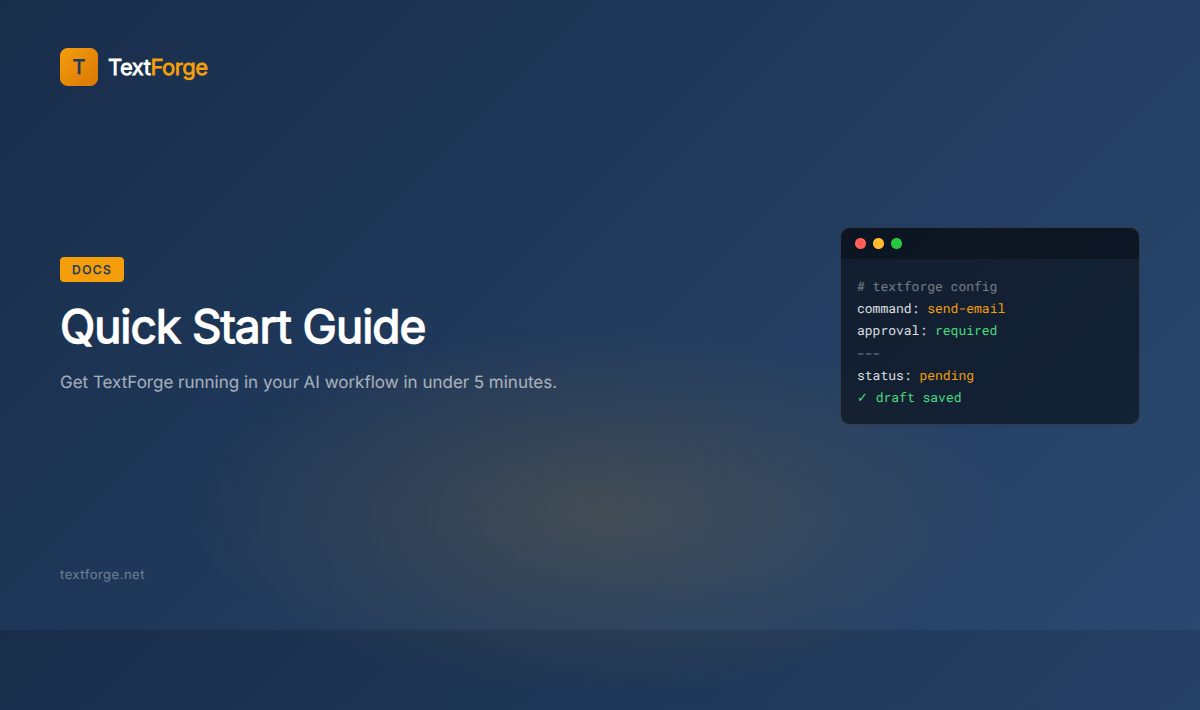Click the Quick Start Guide heading

[243, 327]
